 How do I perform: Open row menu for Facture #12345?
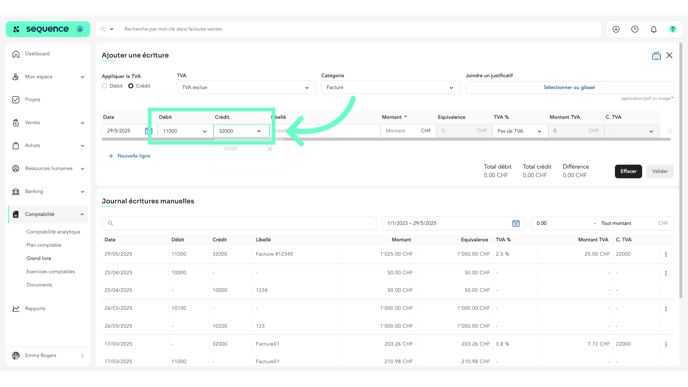point(666,254)
